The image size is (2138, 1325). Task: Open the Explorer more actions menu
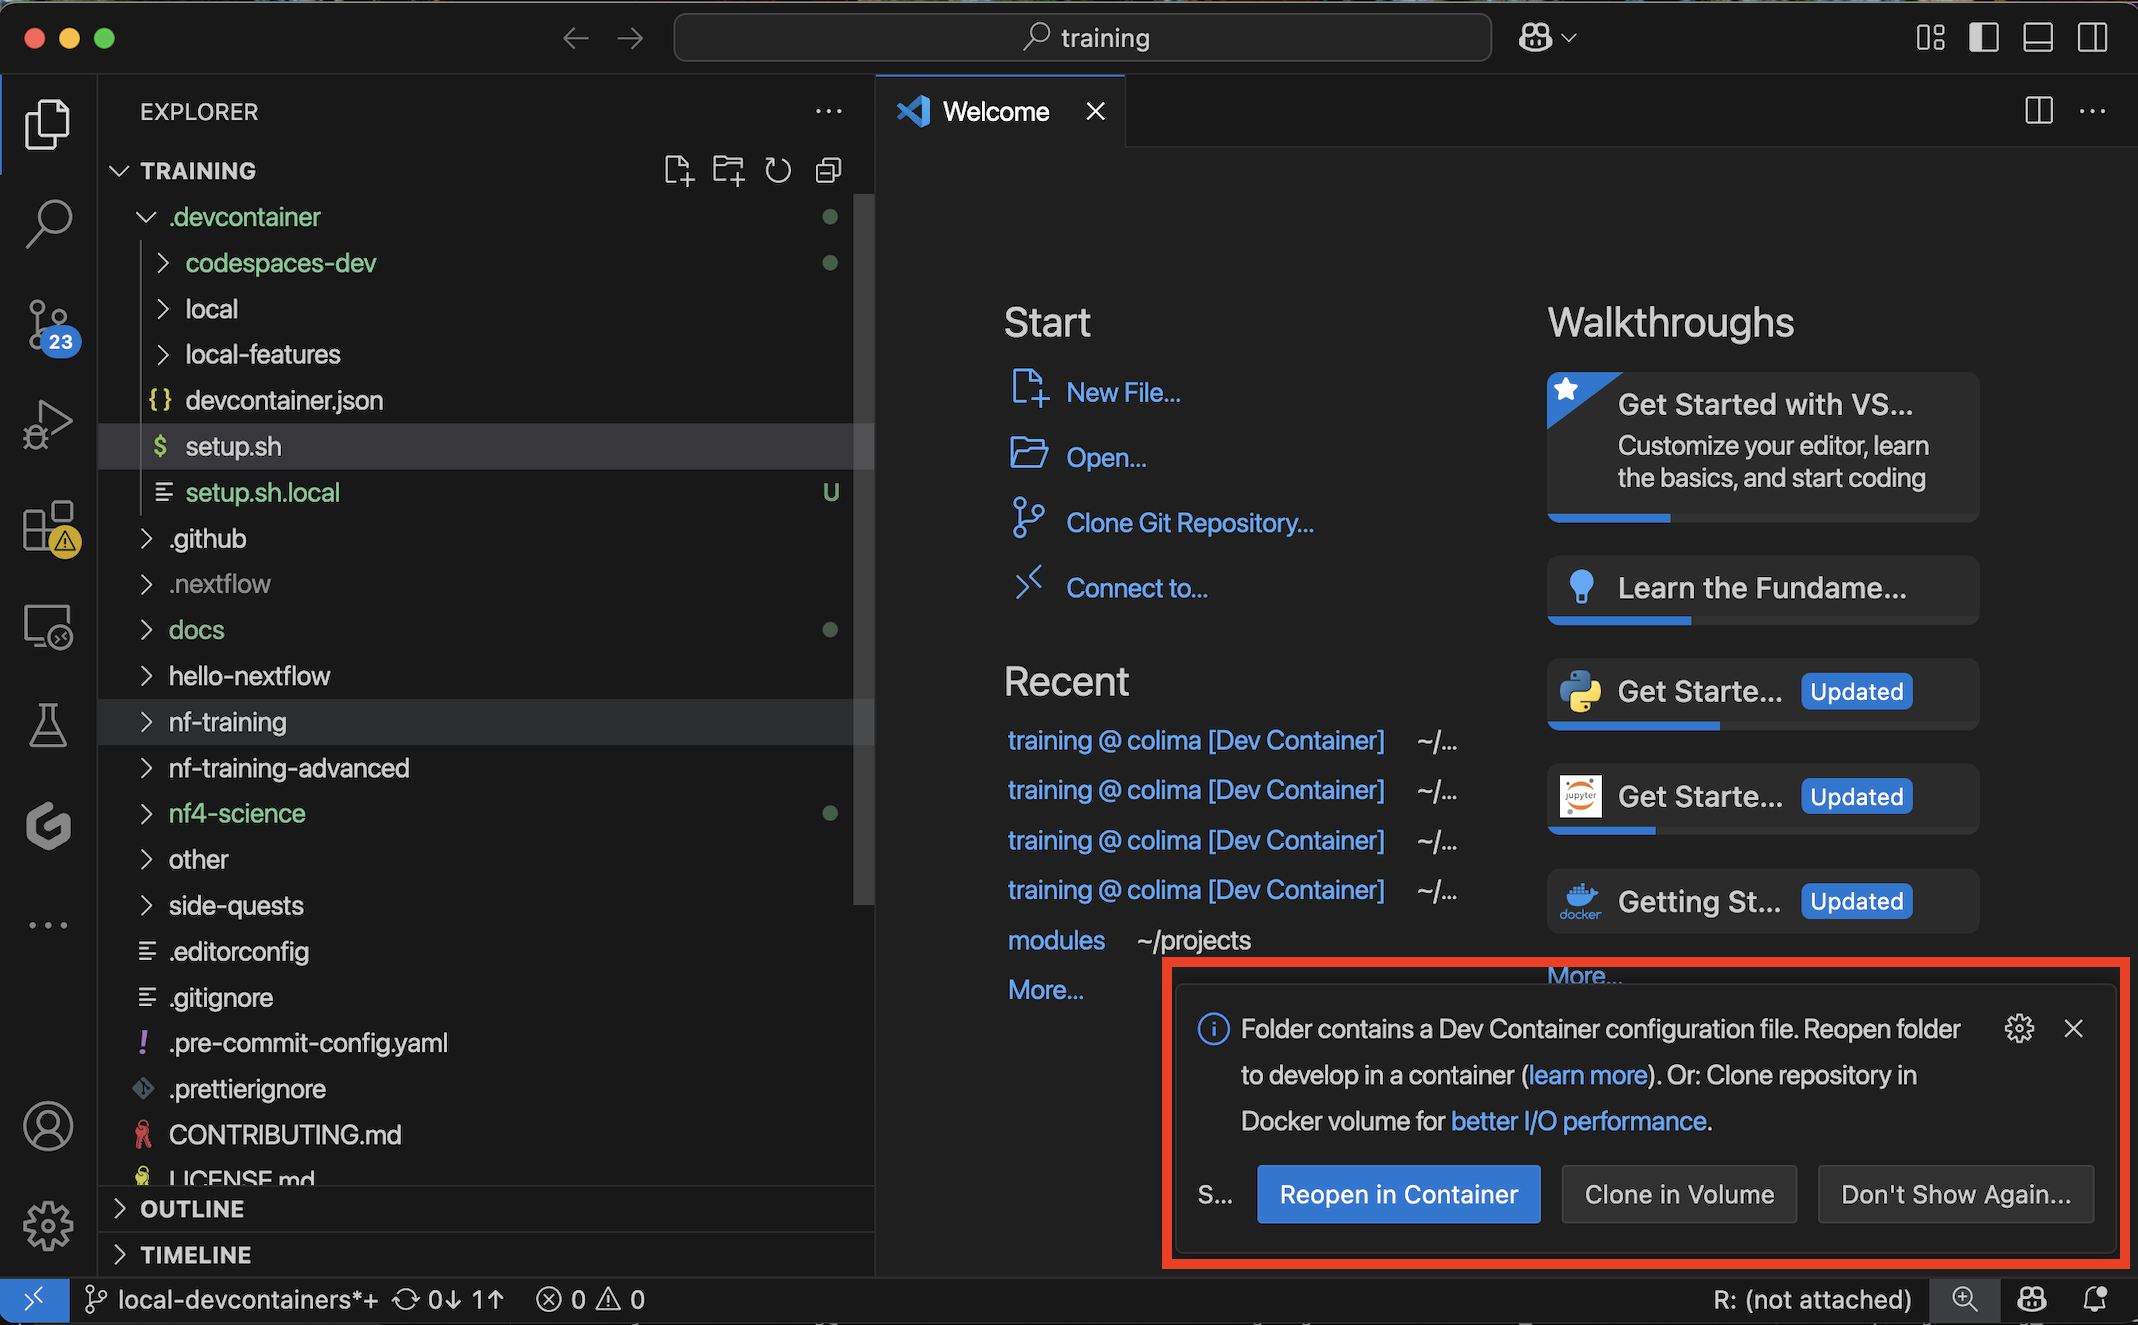pos(828,111)
